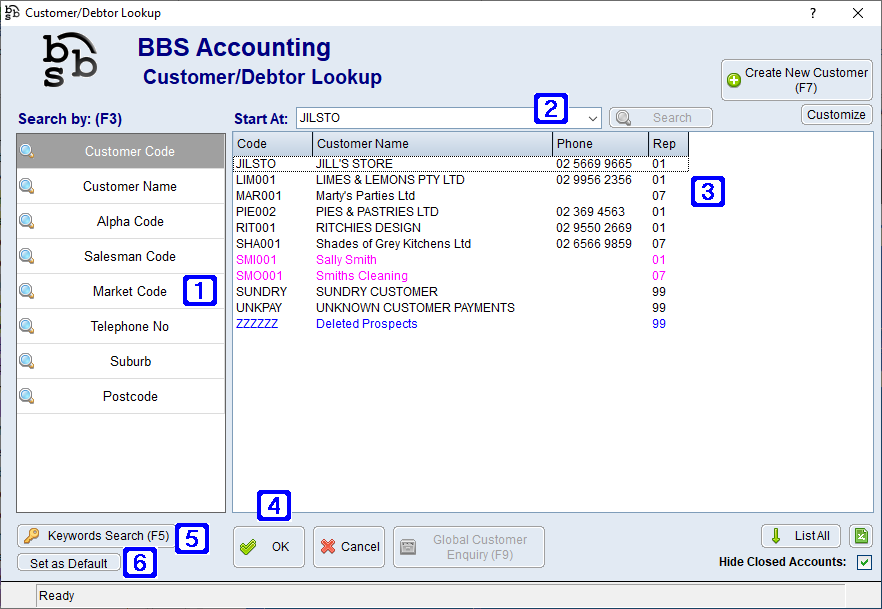Viewport: 882px width, 609px height.
Task: Open Help via the question mark icon
Action: [x=812, y=13]
